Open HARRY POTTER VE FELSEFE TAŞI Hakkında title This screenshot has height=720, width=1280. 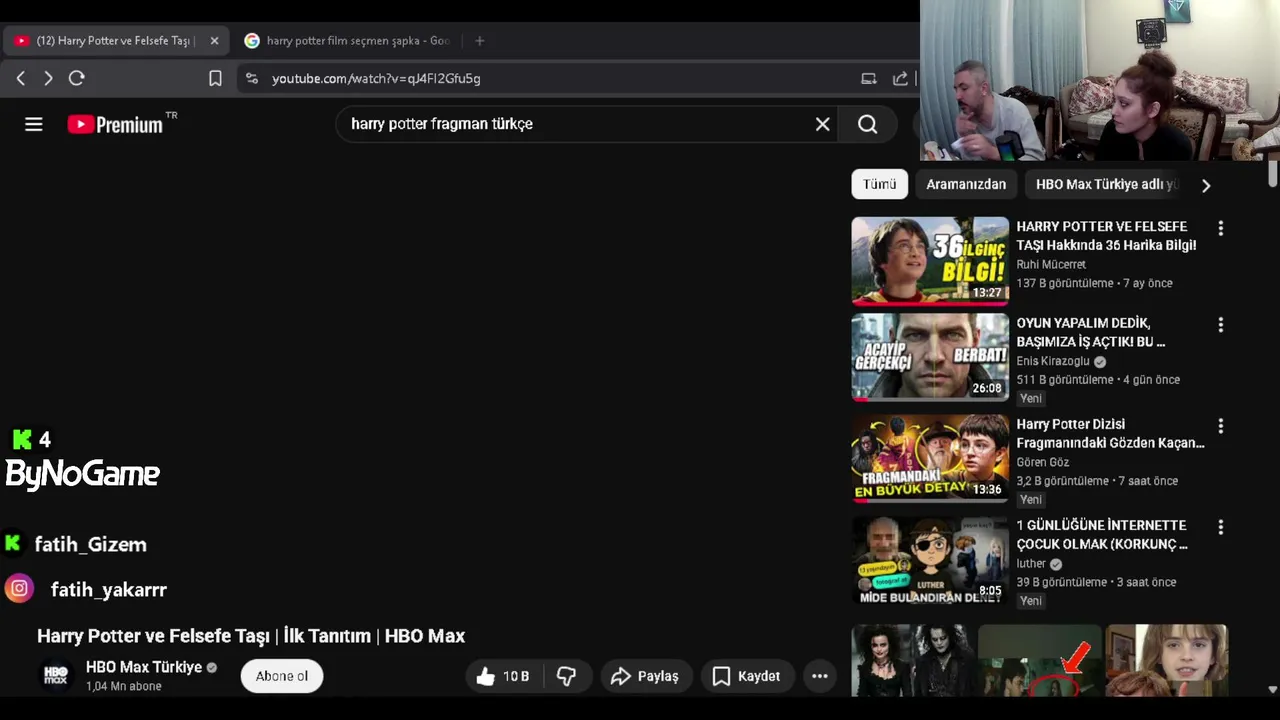1106,236
